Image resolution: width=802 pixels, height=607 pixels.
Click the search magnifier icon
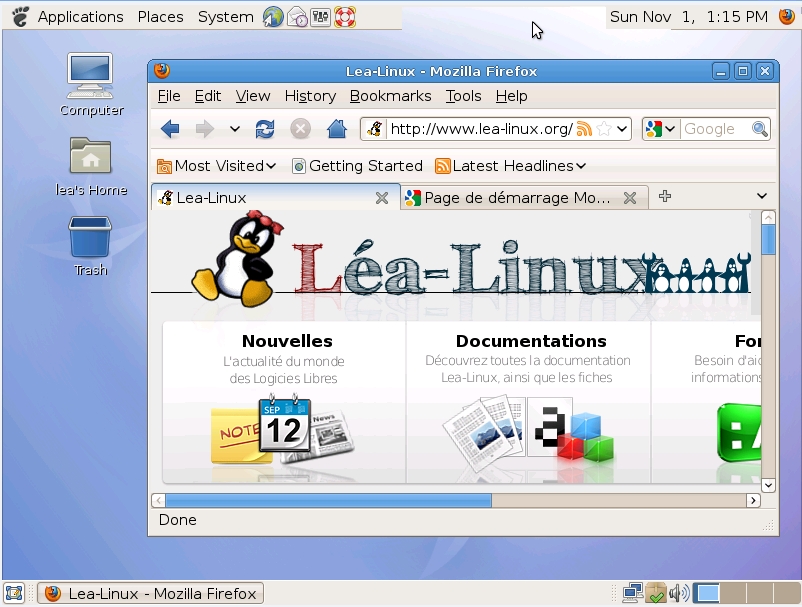click(x=760, y=129)
